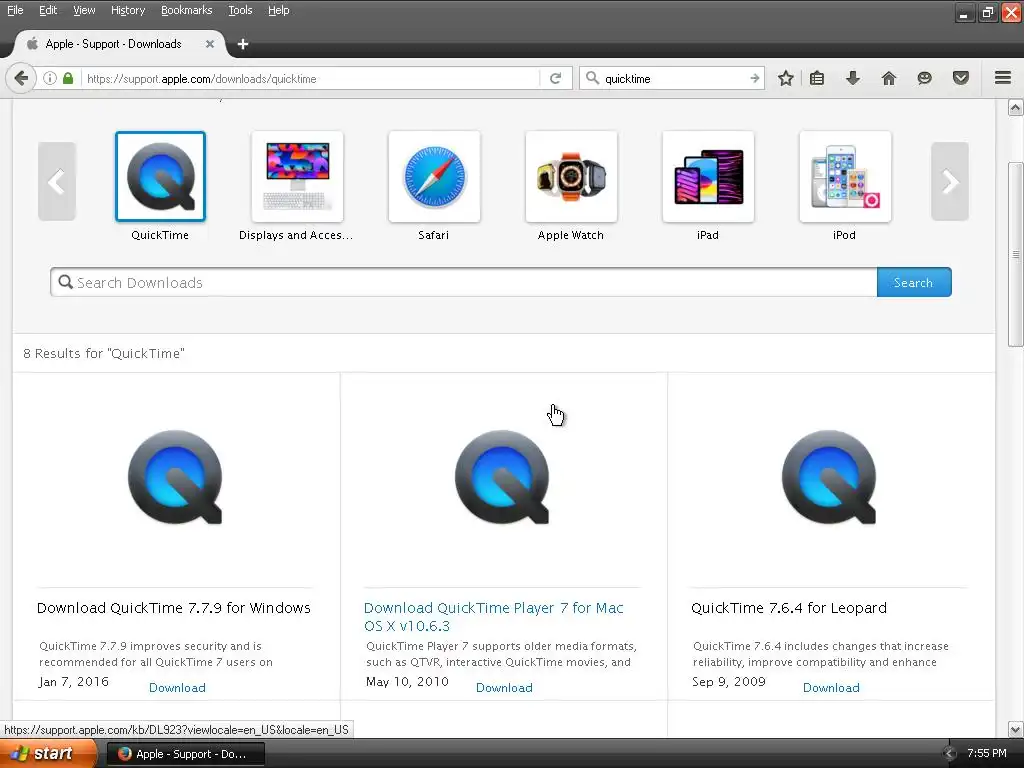Click the green padlock security icon
This screenshot has height=768, width=1024.
pos(68,78)
